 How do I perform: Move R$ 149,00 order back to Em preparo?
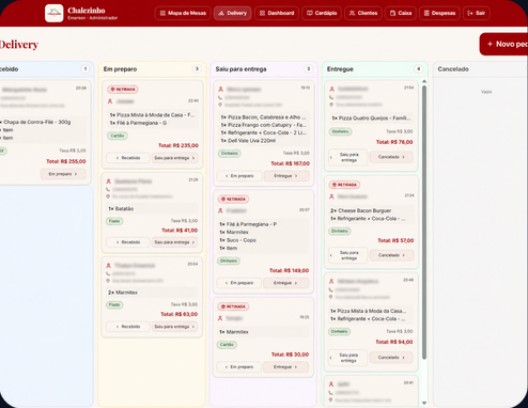[x=239, y=283]
